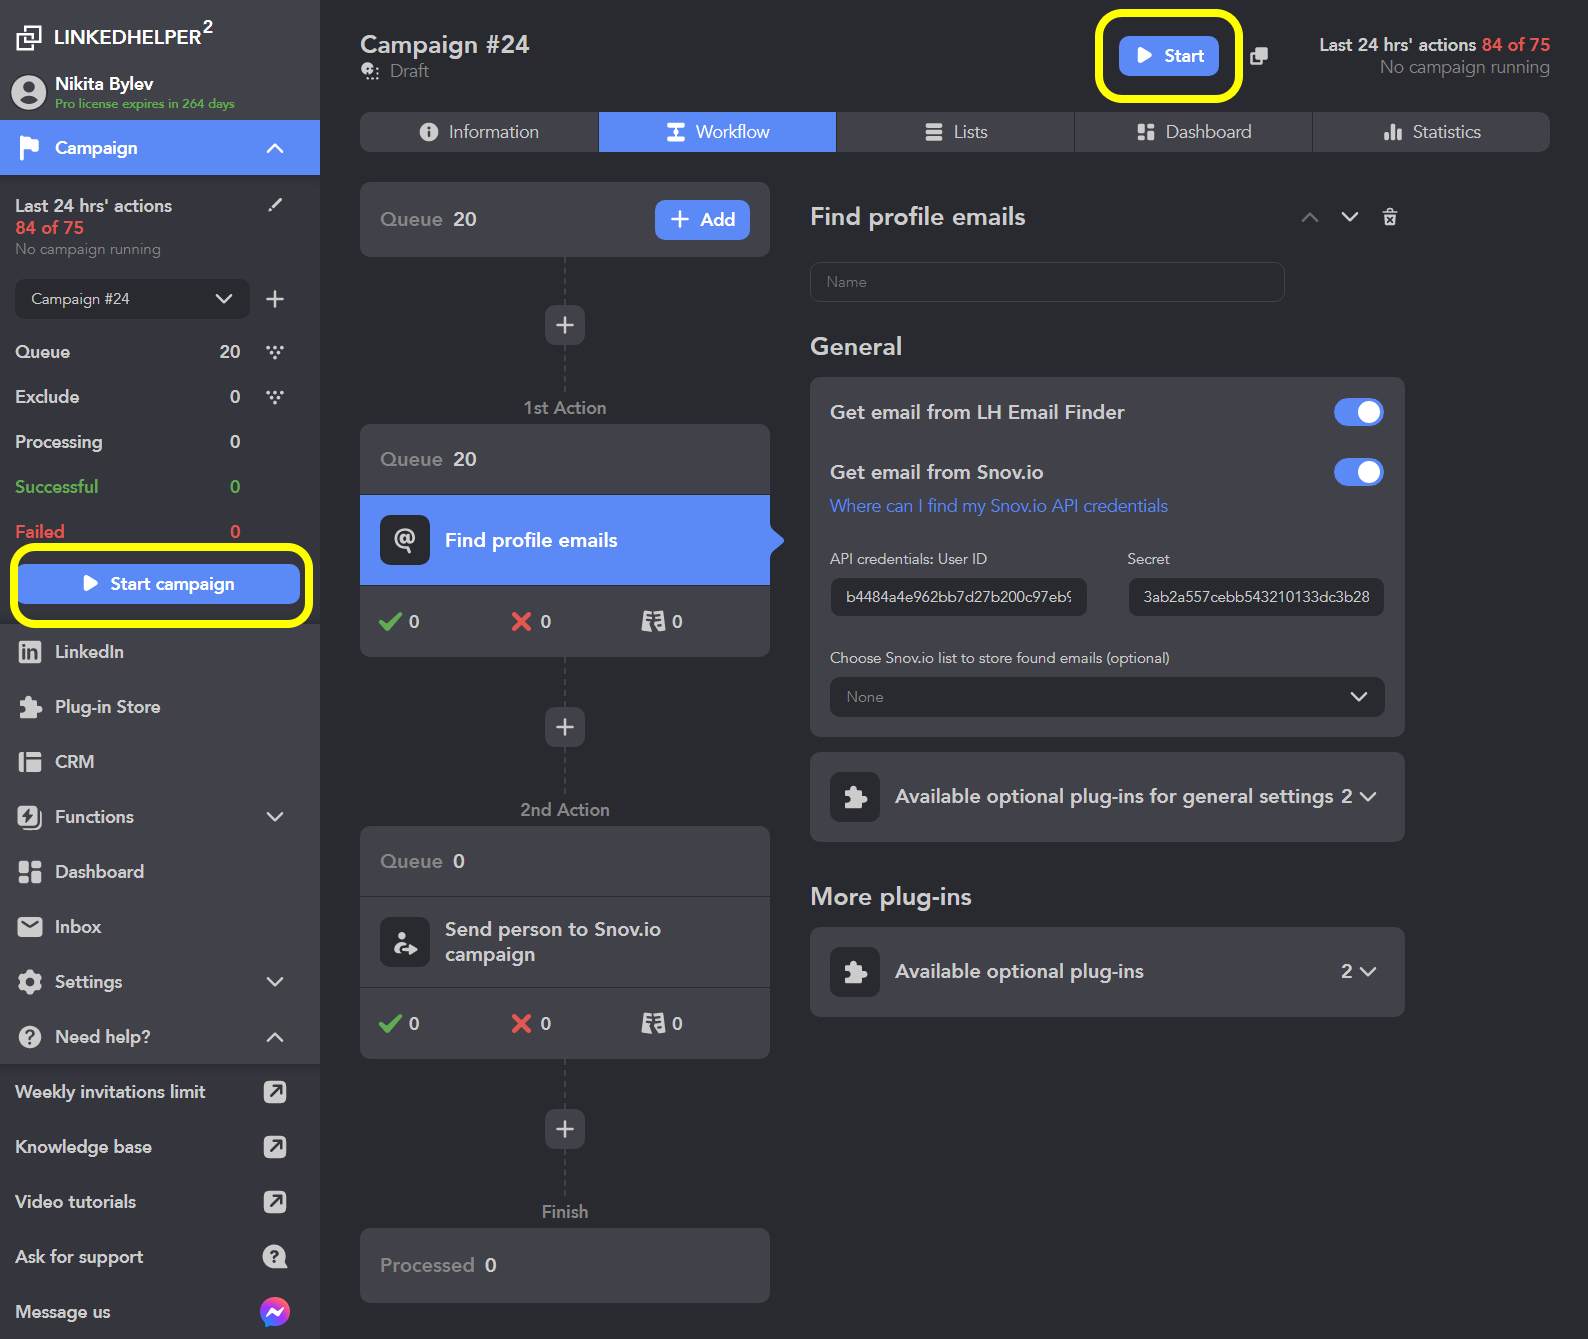View skipped count of Find profile emails
Viewport: 1588px width, 1339px height.
click(662, 622)
